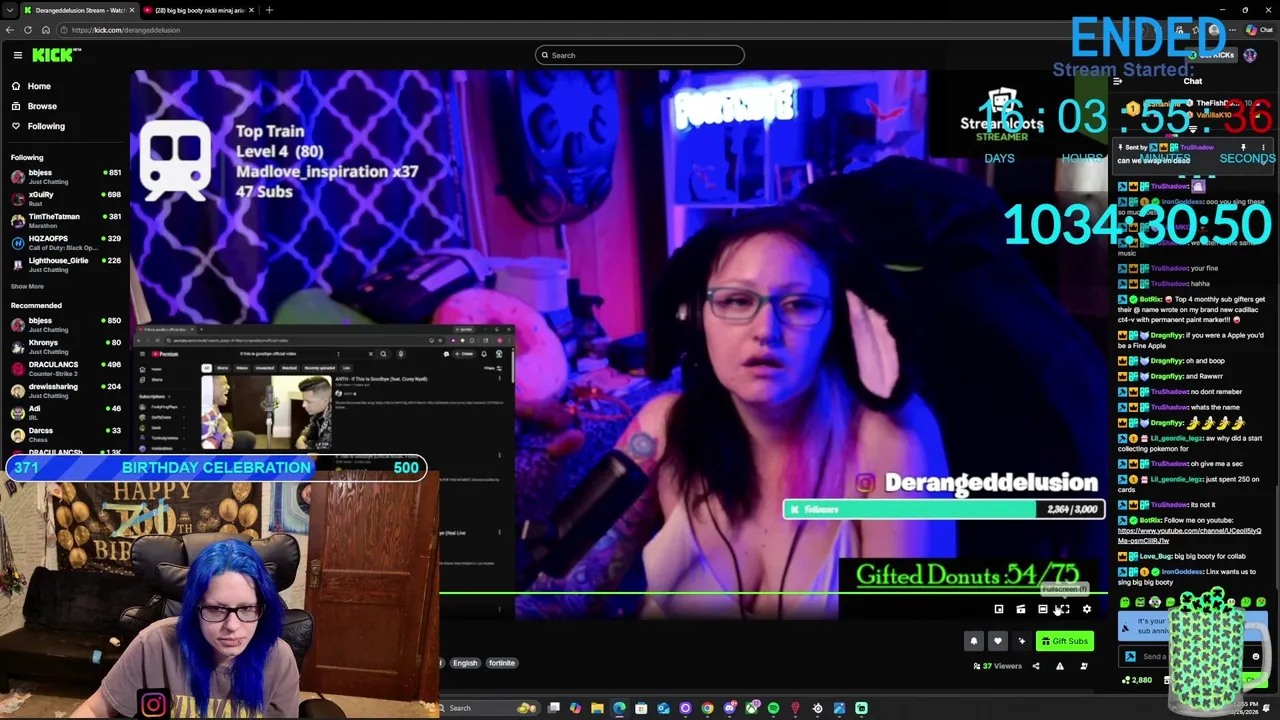Screen dimensions: 1280x720
Task: Toggle mini player in video controls
Action: pyautogui.click(x=999, y=609)
